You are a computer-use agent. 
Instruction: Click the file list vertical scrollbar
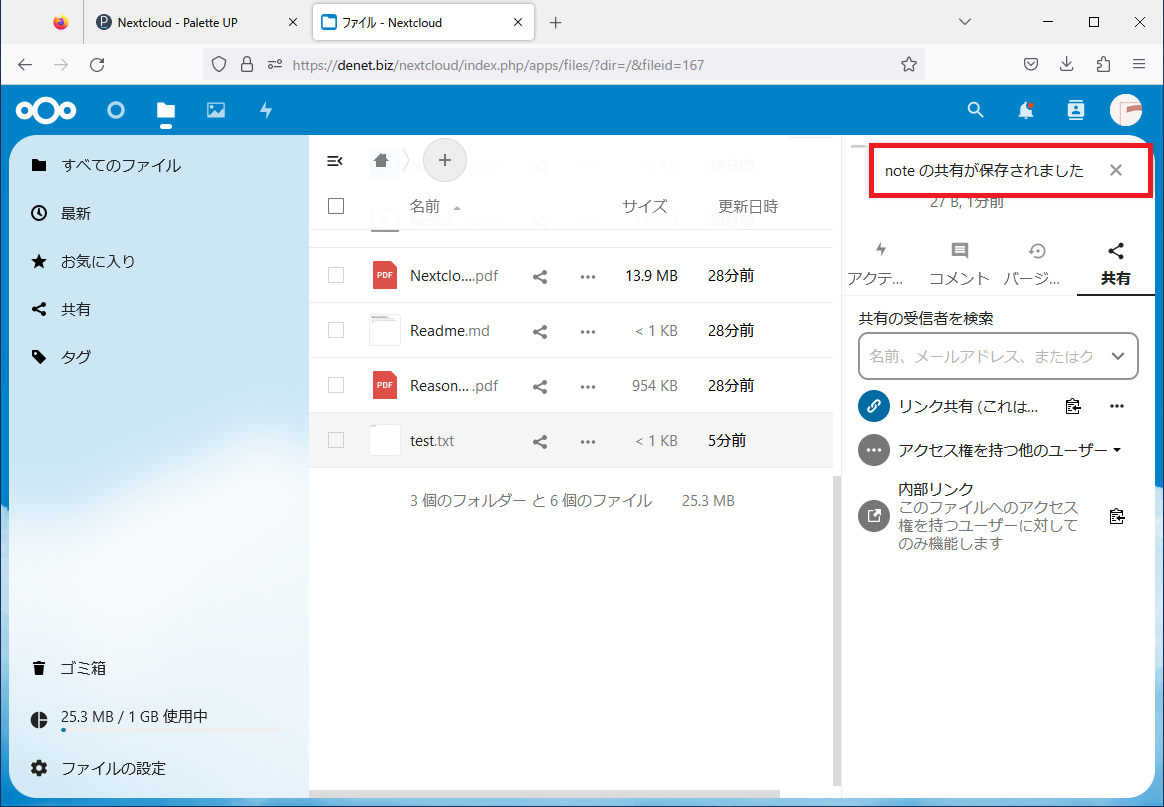(837, 630)
